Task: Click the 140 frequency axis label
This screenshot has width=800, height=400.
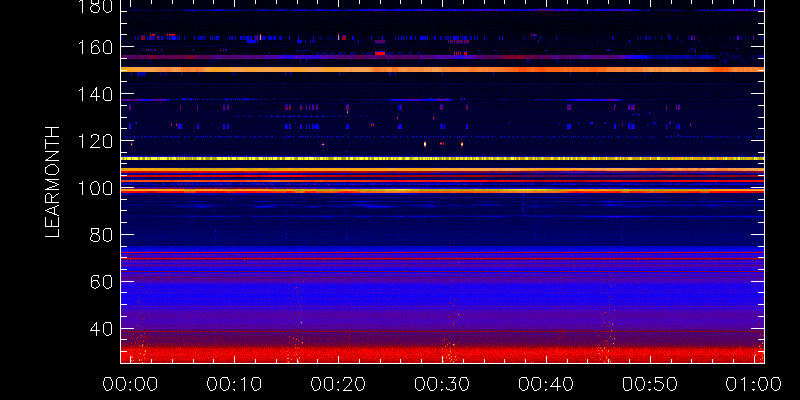Action: 95,95
